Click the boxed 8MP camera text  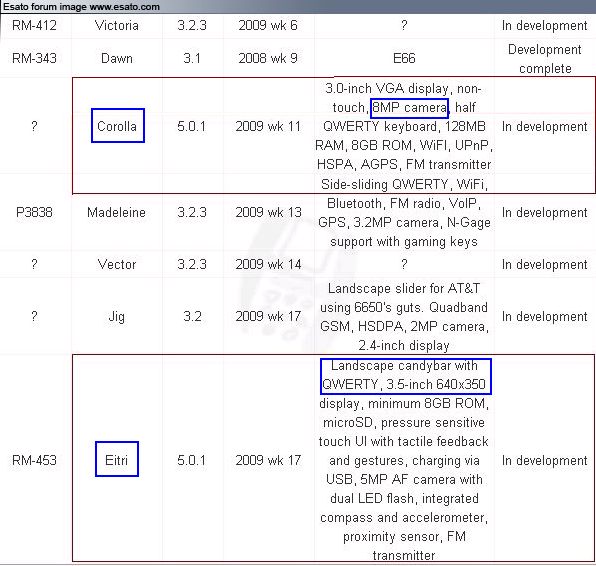[409, 108]
